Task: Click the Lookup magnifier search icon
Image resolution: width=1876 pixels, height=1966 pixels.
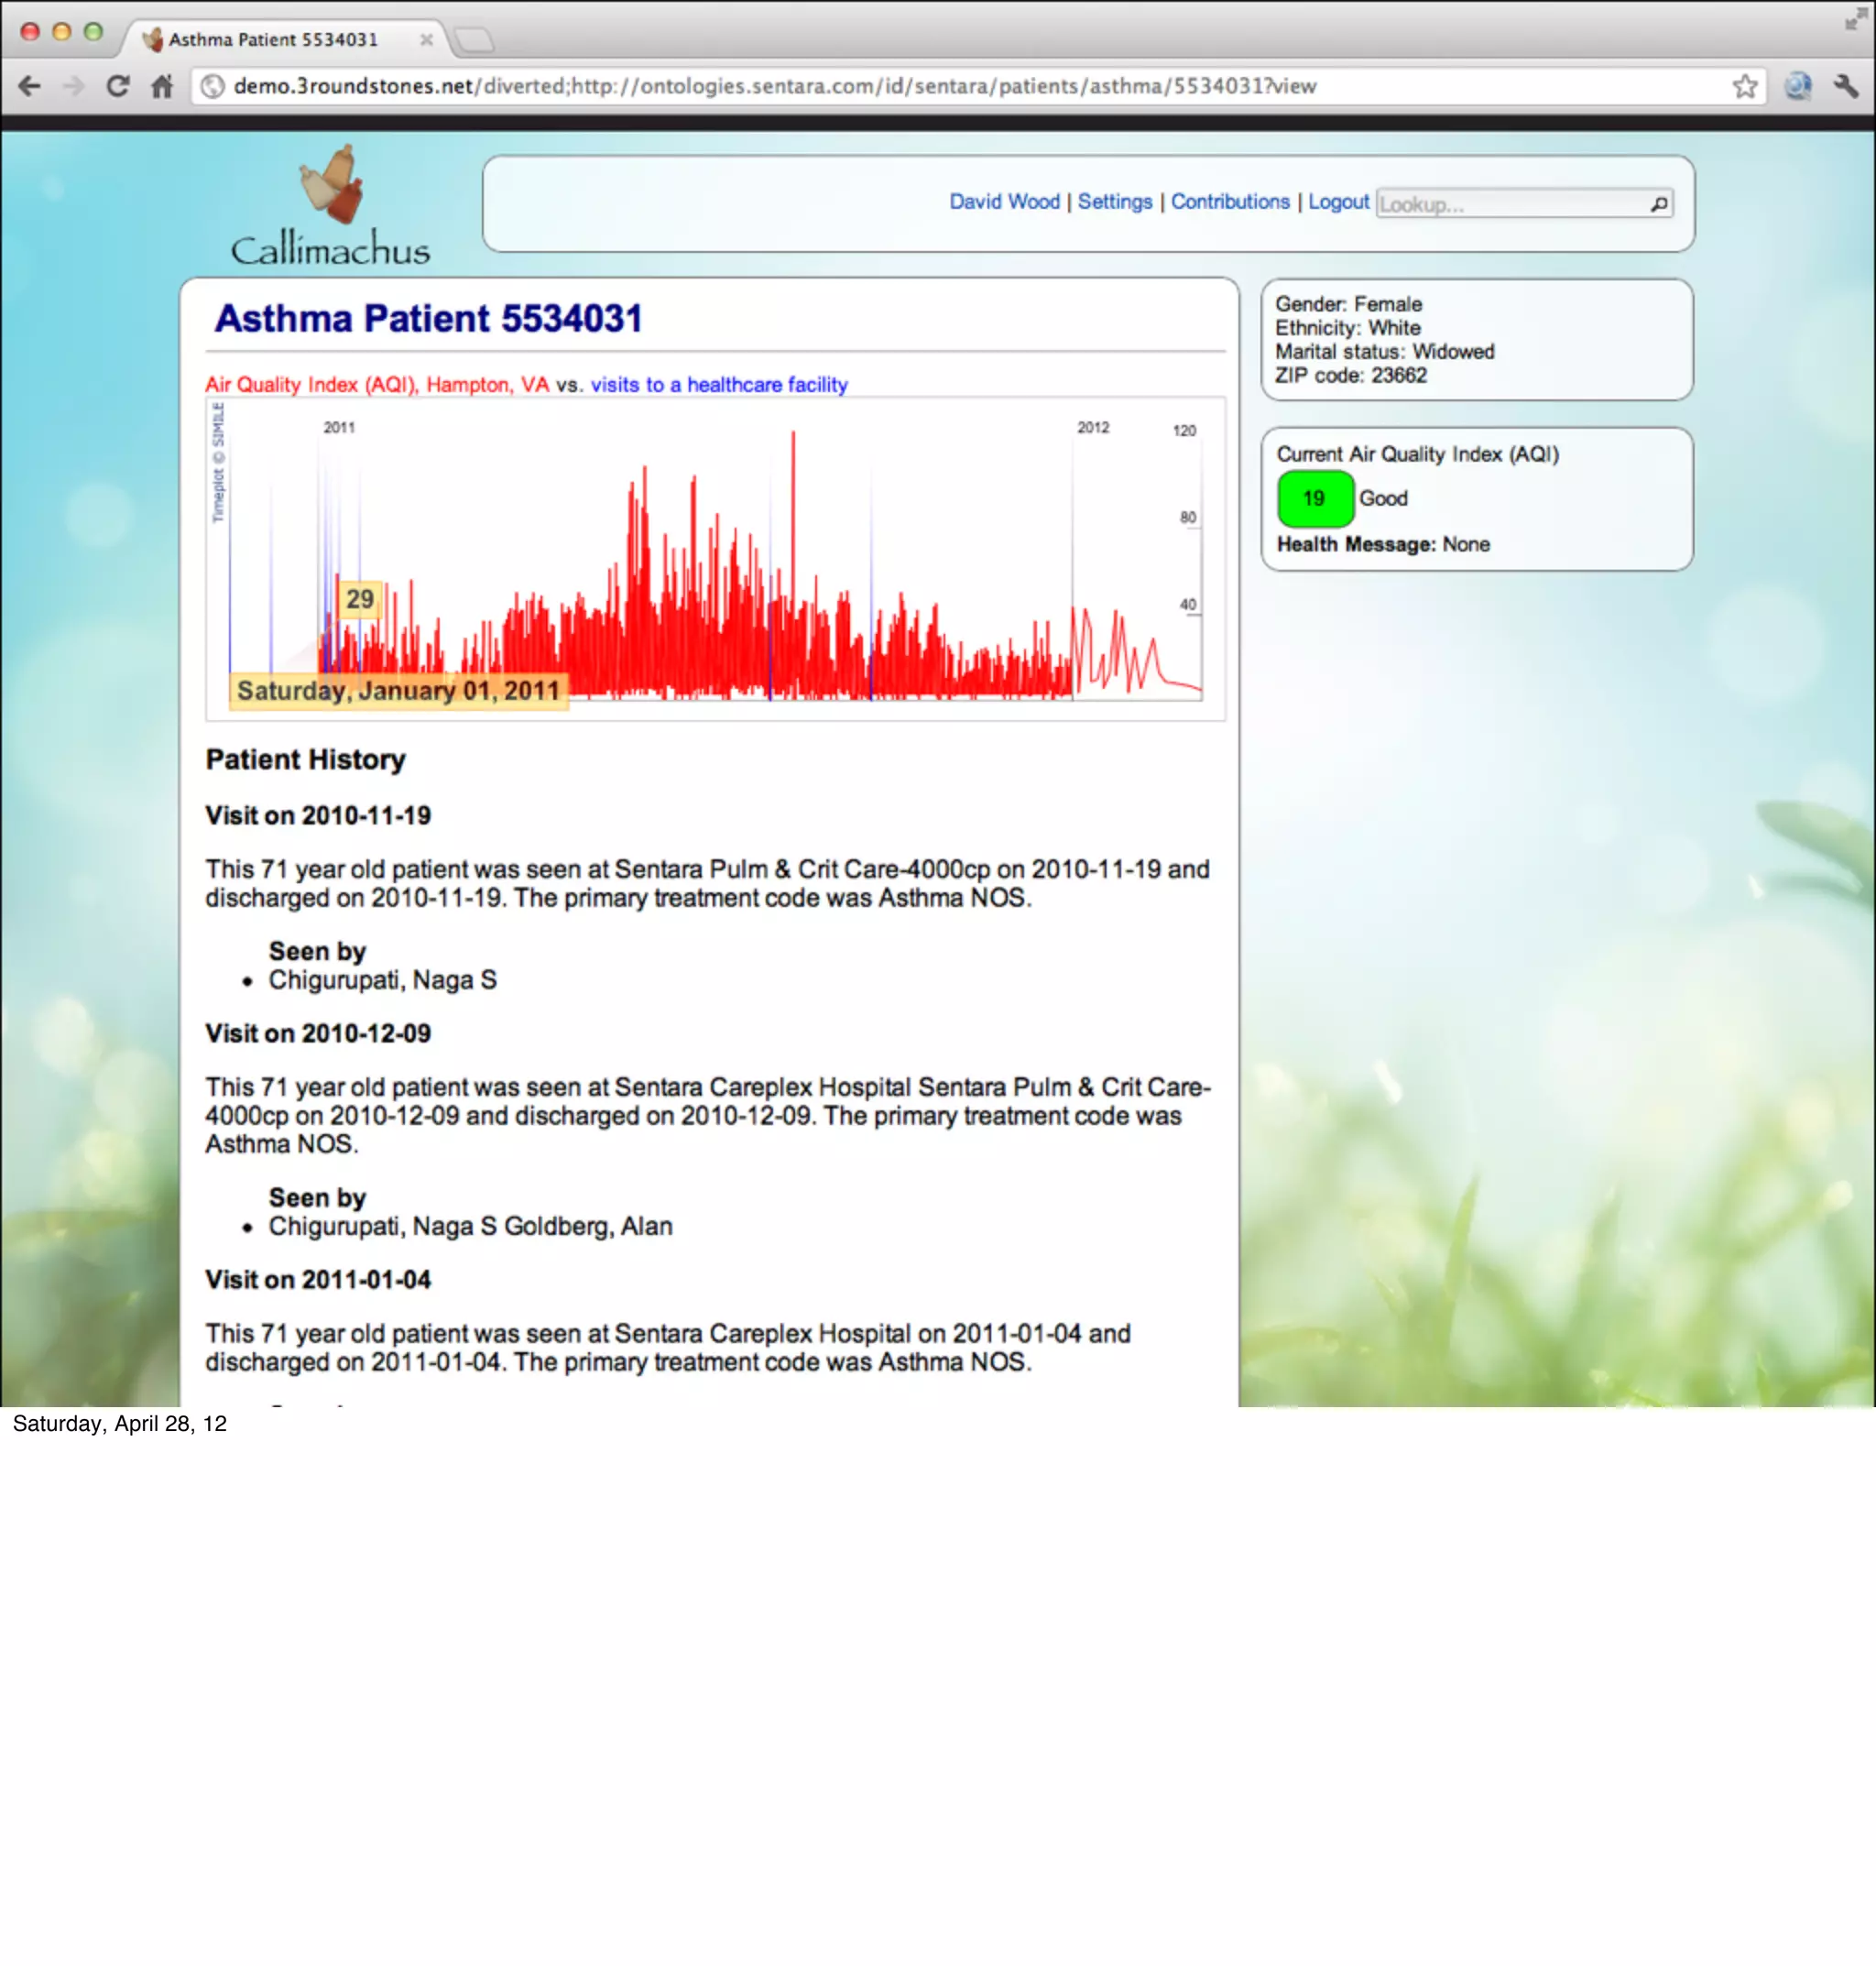Action: (1659, 204)
